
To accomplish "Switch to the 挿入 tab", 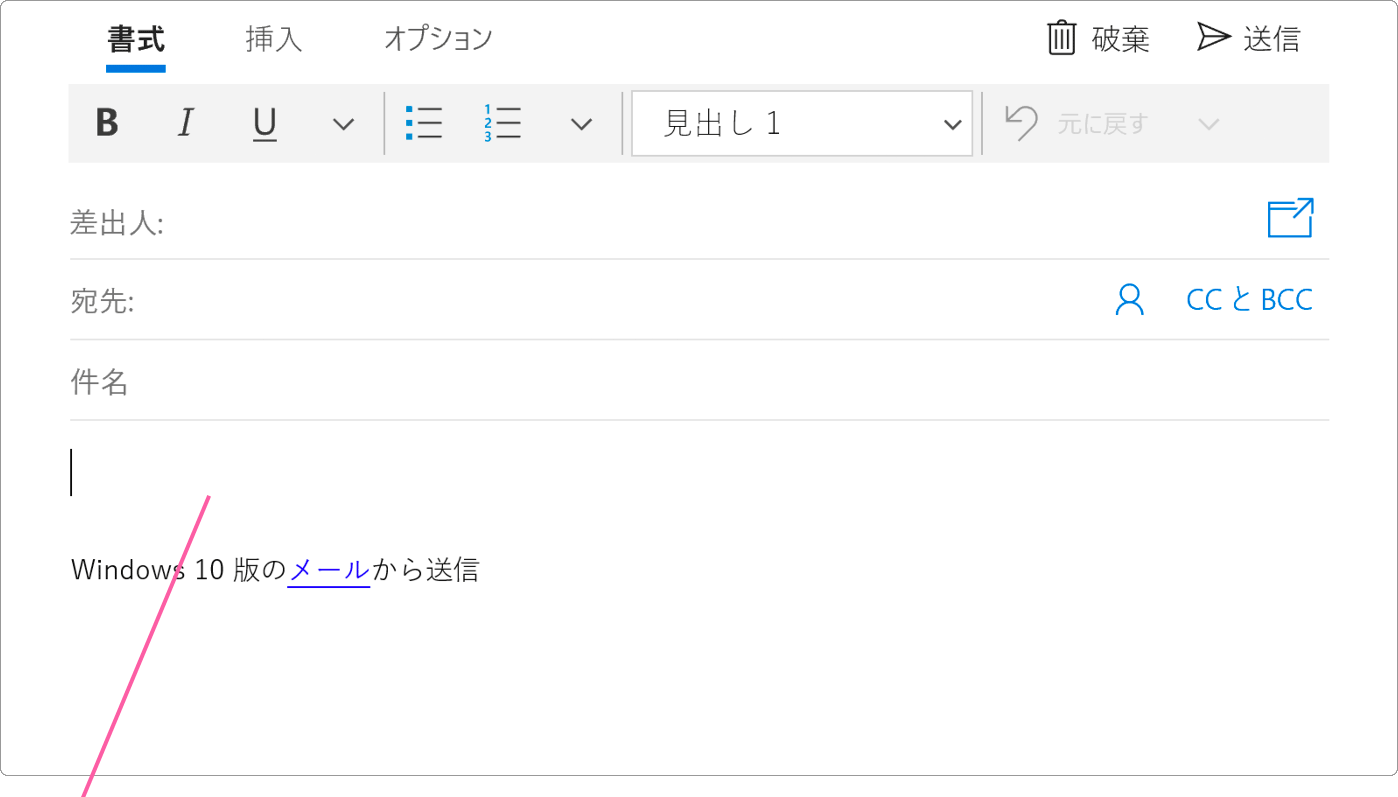I will tap(274, 40).
